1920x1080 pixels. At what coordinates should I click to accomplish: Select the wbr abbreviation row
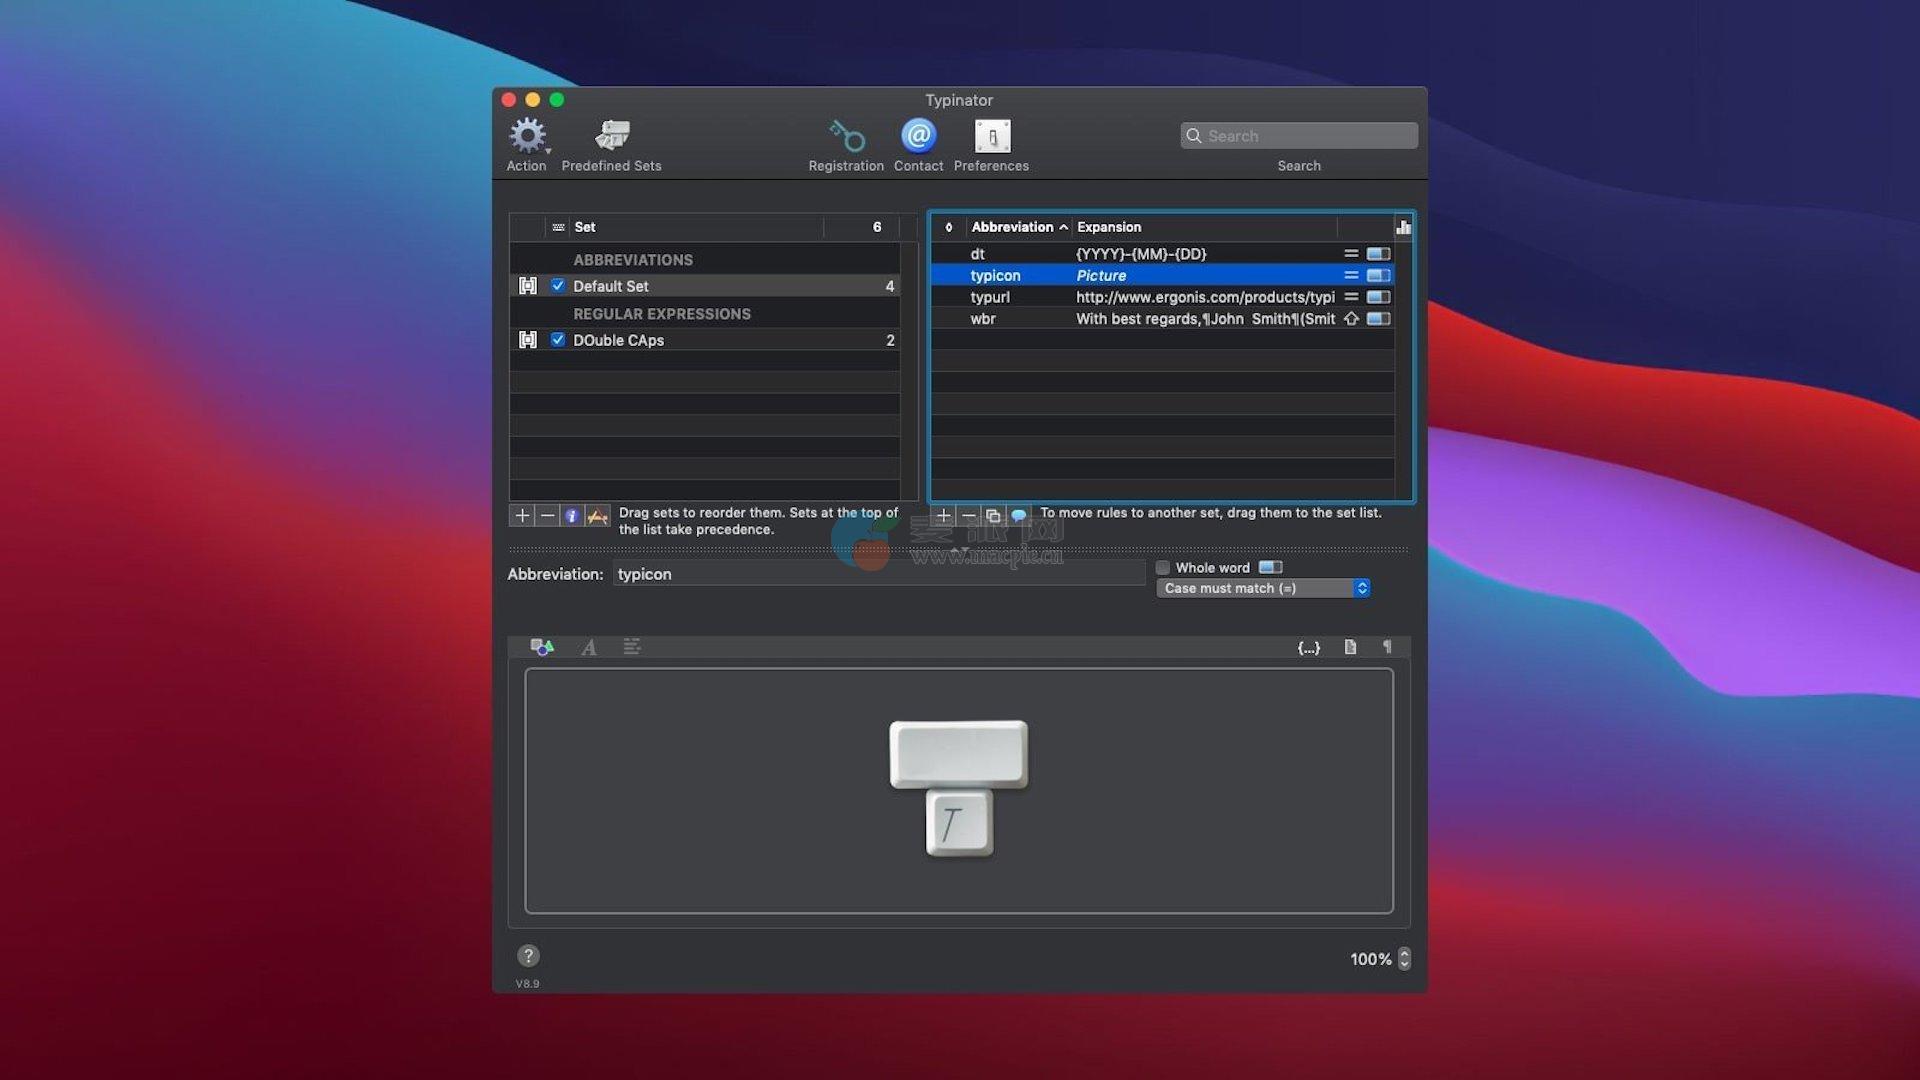coord(983,319)
